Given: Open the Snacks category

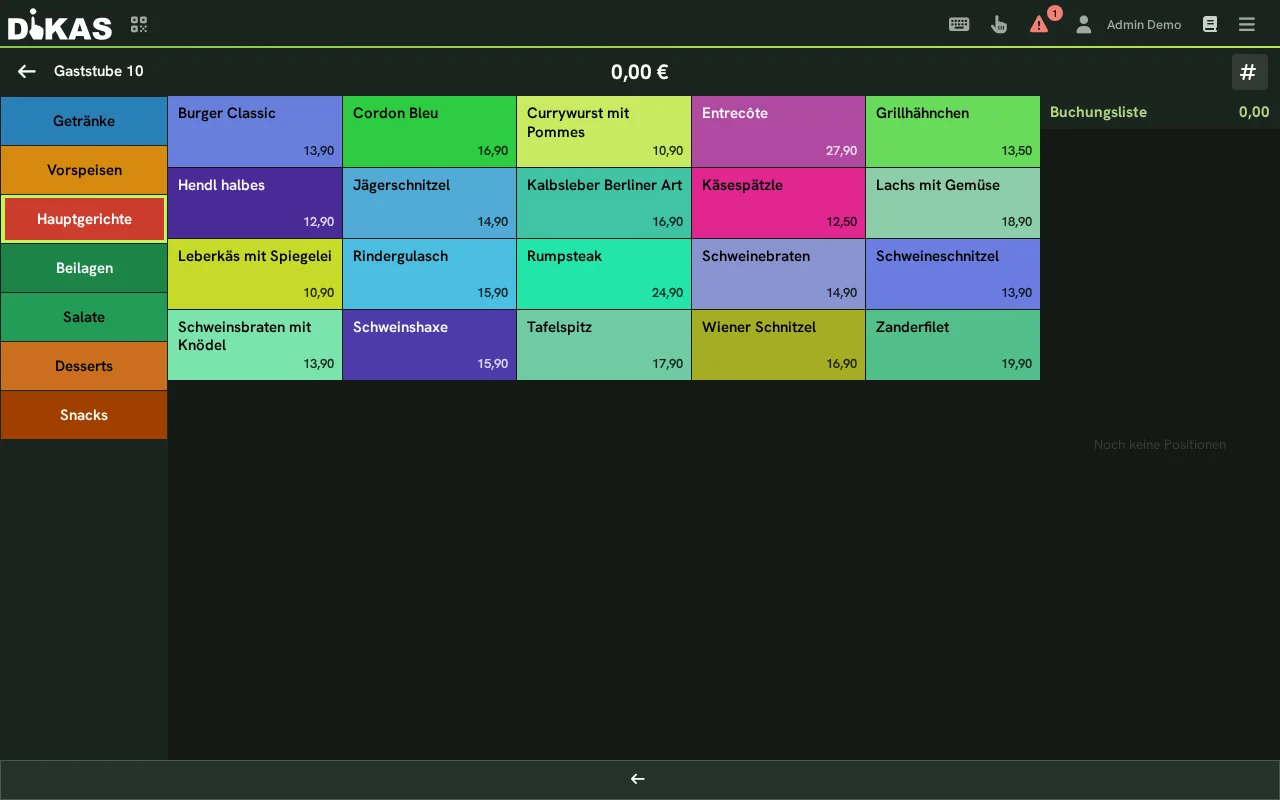Looking at the screenshot, I should point(84,415).
